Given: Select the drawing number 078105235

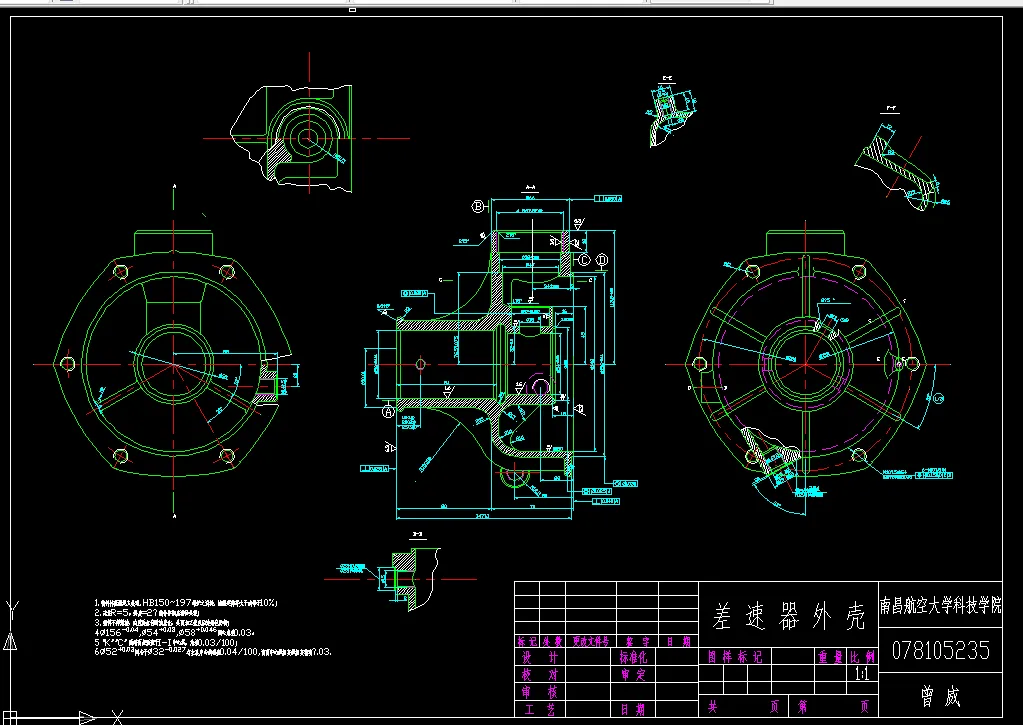Looking at the screenshot, I should click(x=940, y=650).
